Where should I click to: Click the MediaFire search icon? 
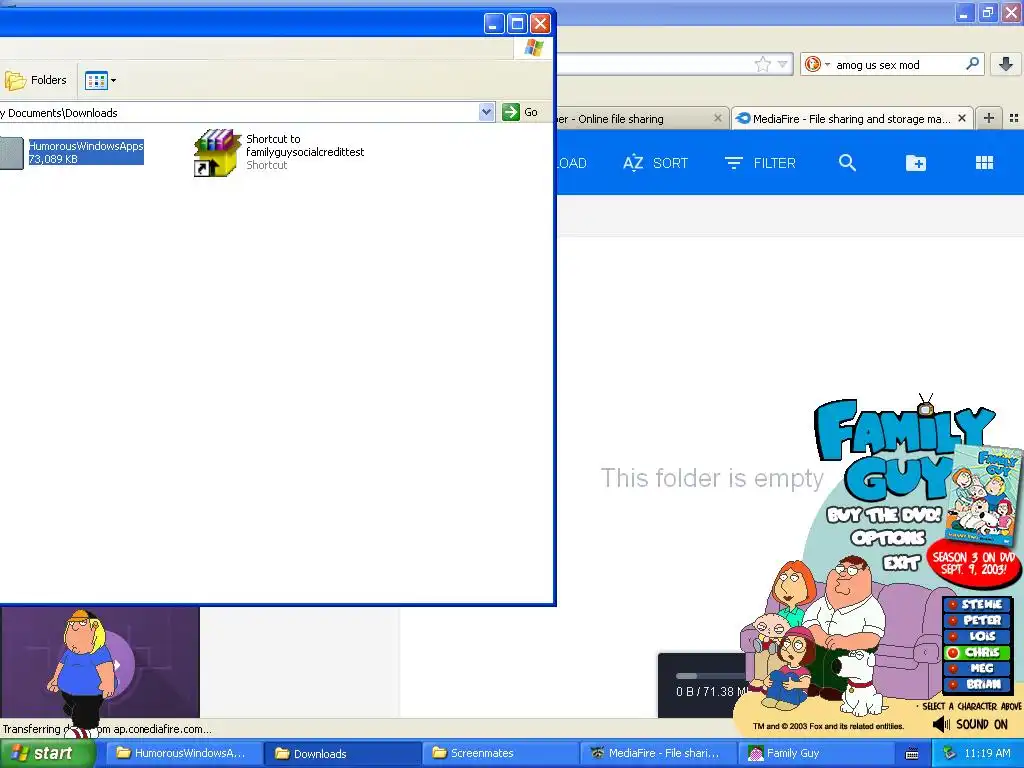(847, 163)
